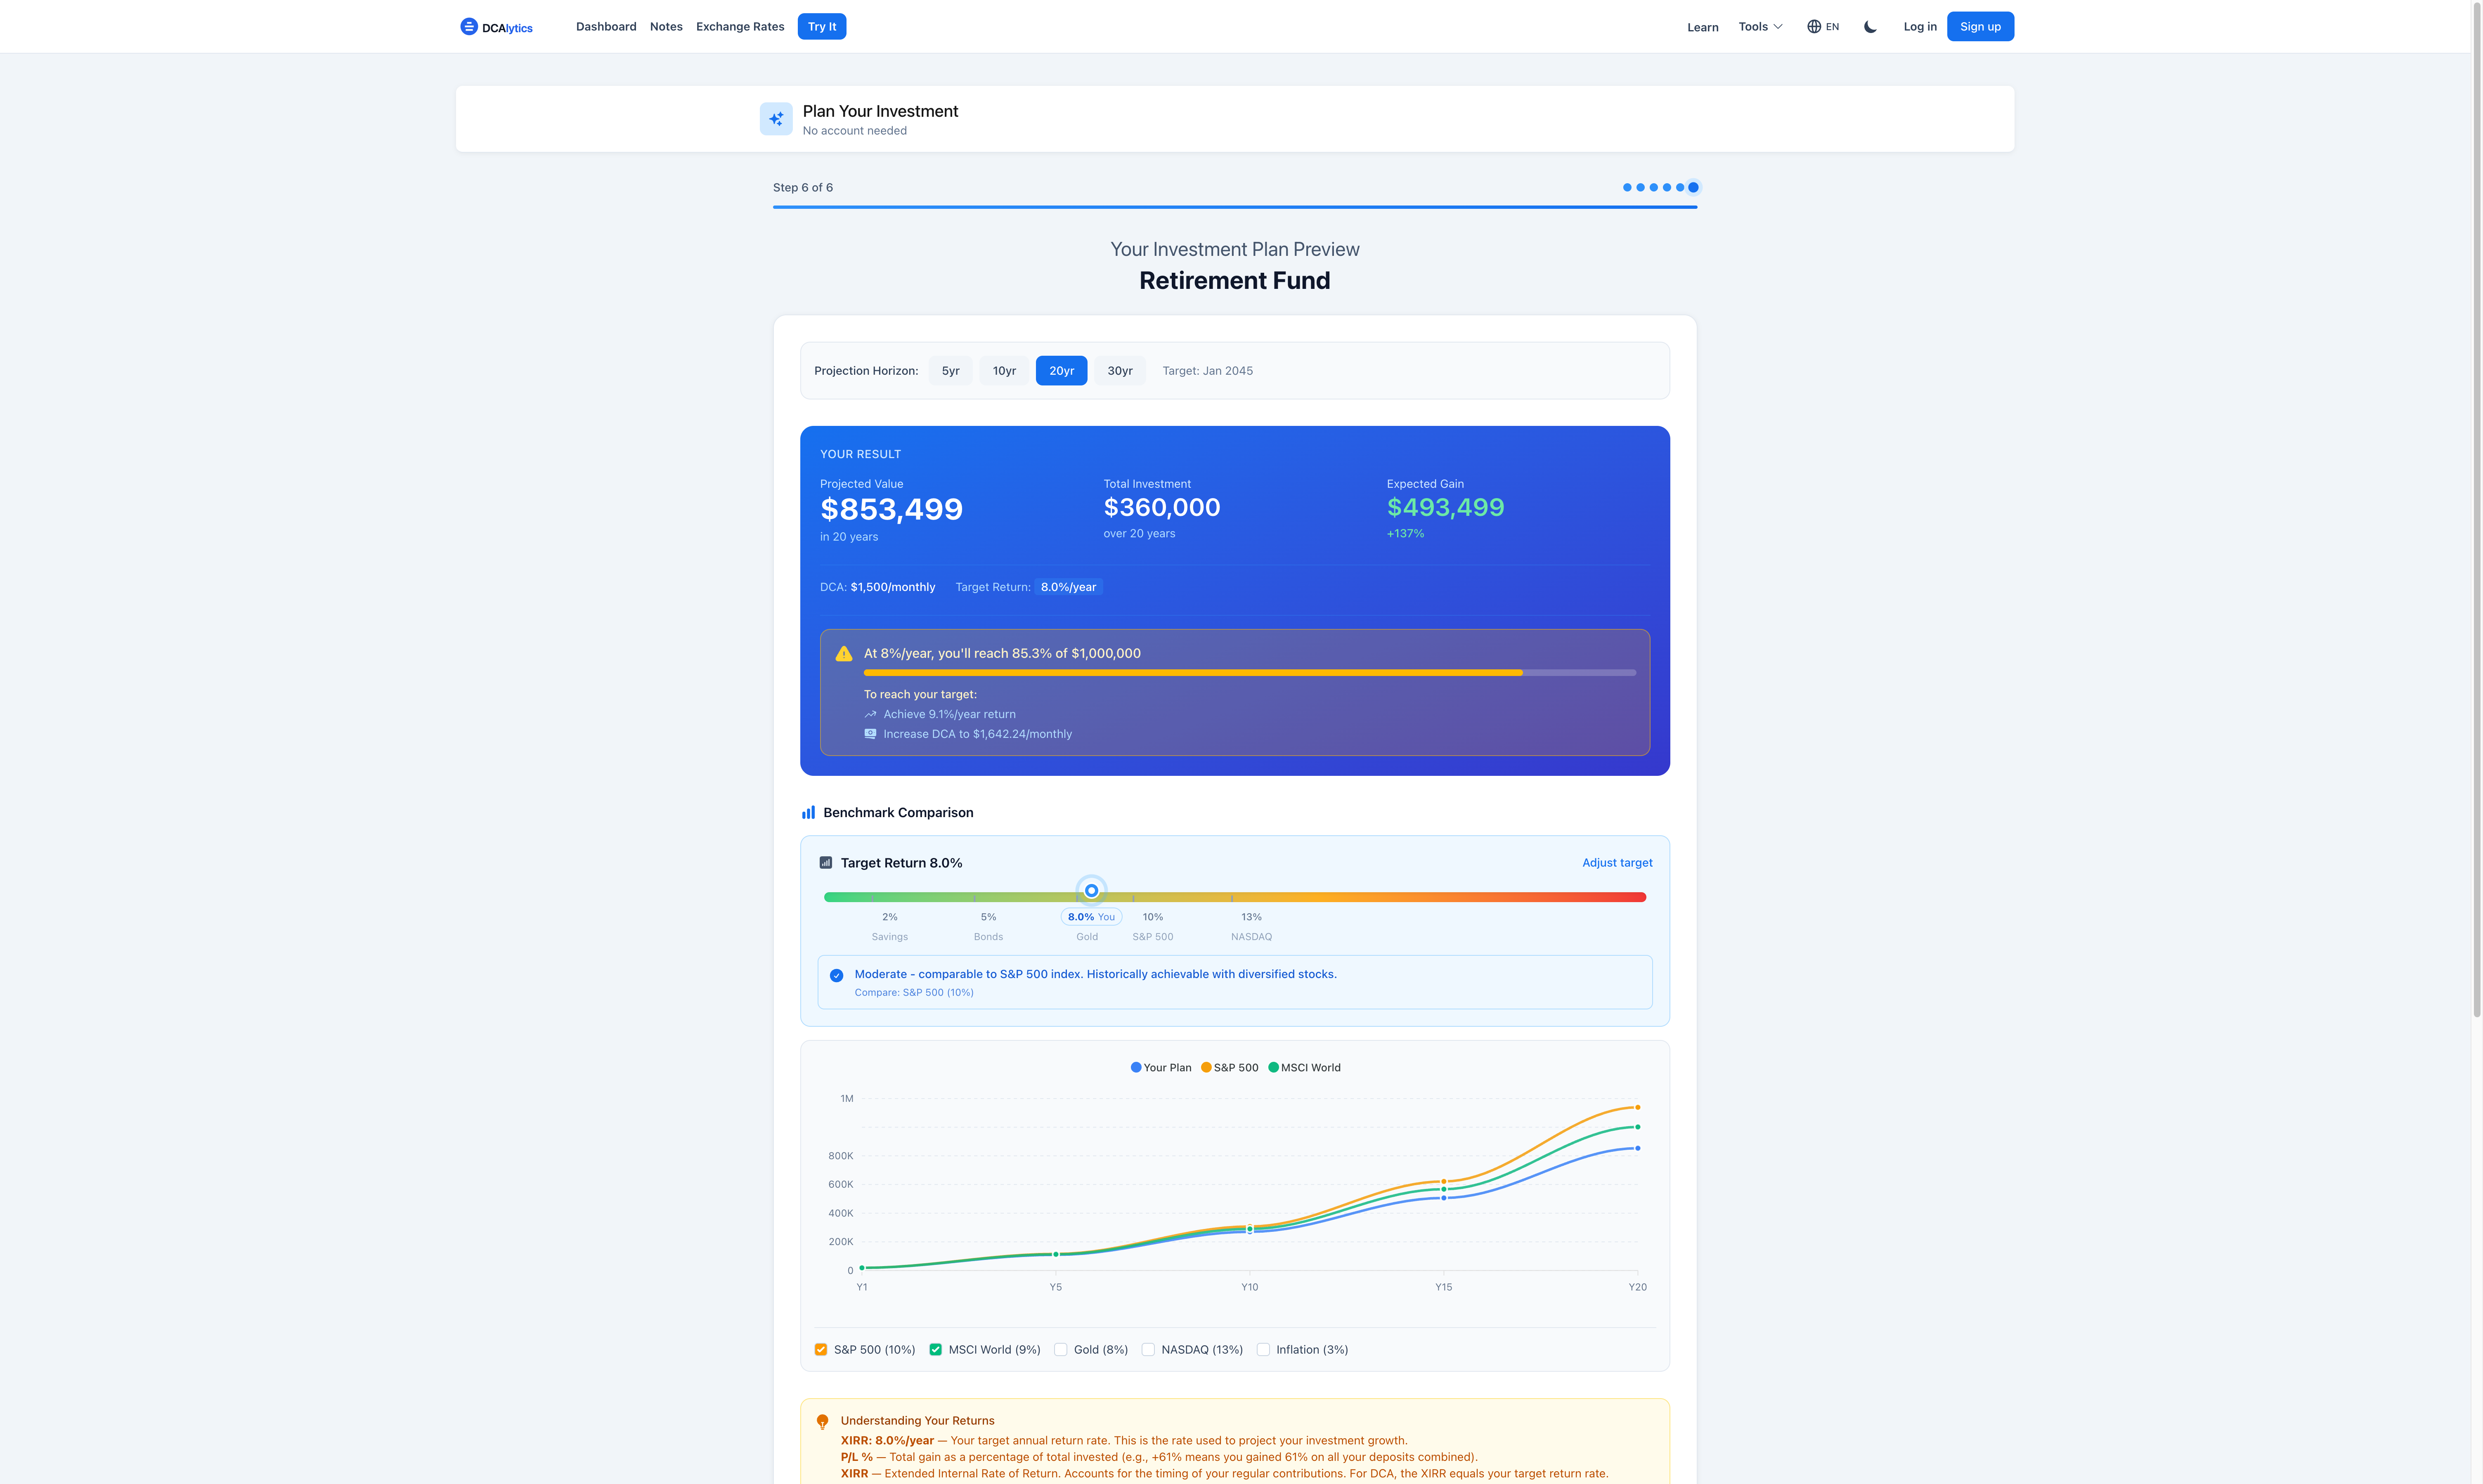Click the Sign up button
This screenshot has height=1484, width=2483.
tap(1980, 26)
